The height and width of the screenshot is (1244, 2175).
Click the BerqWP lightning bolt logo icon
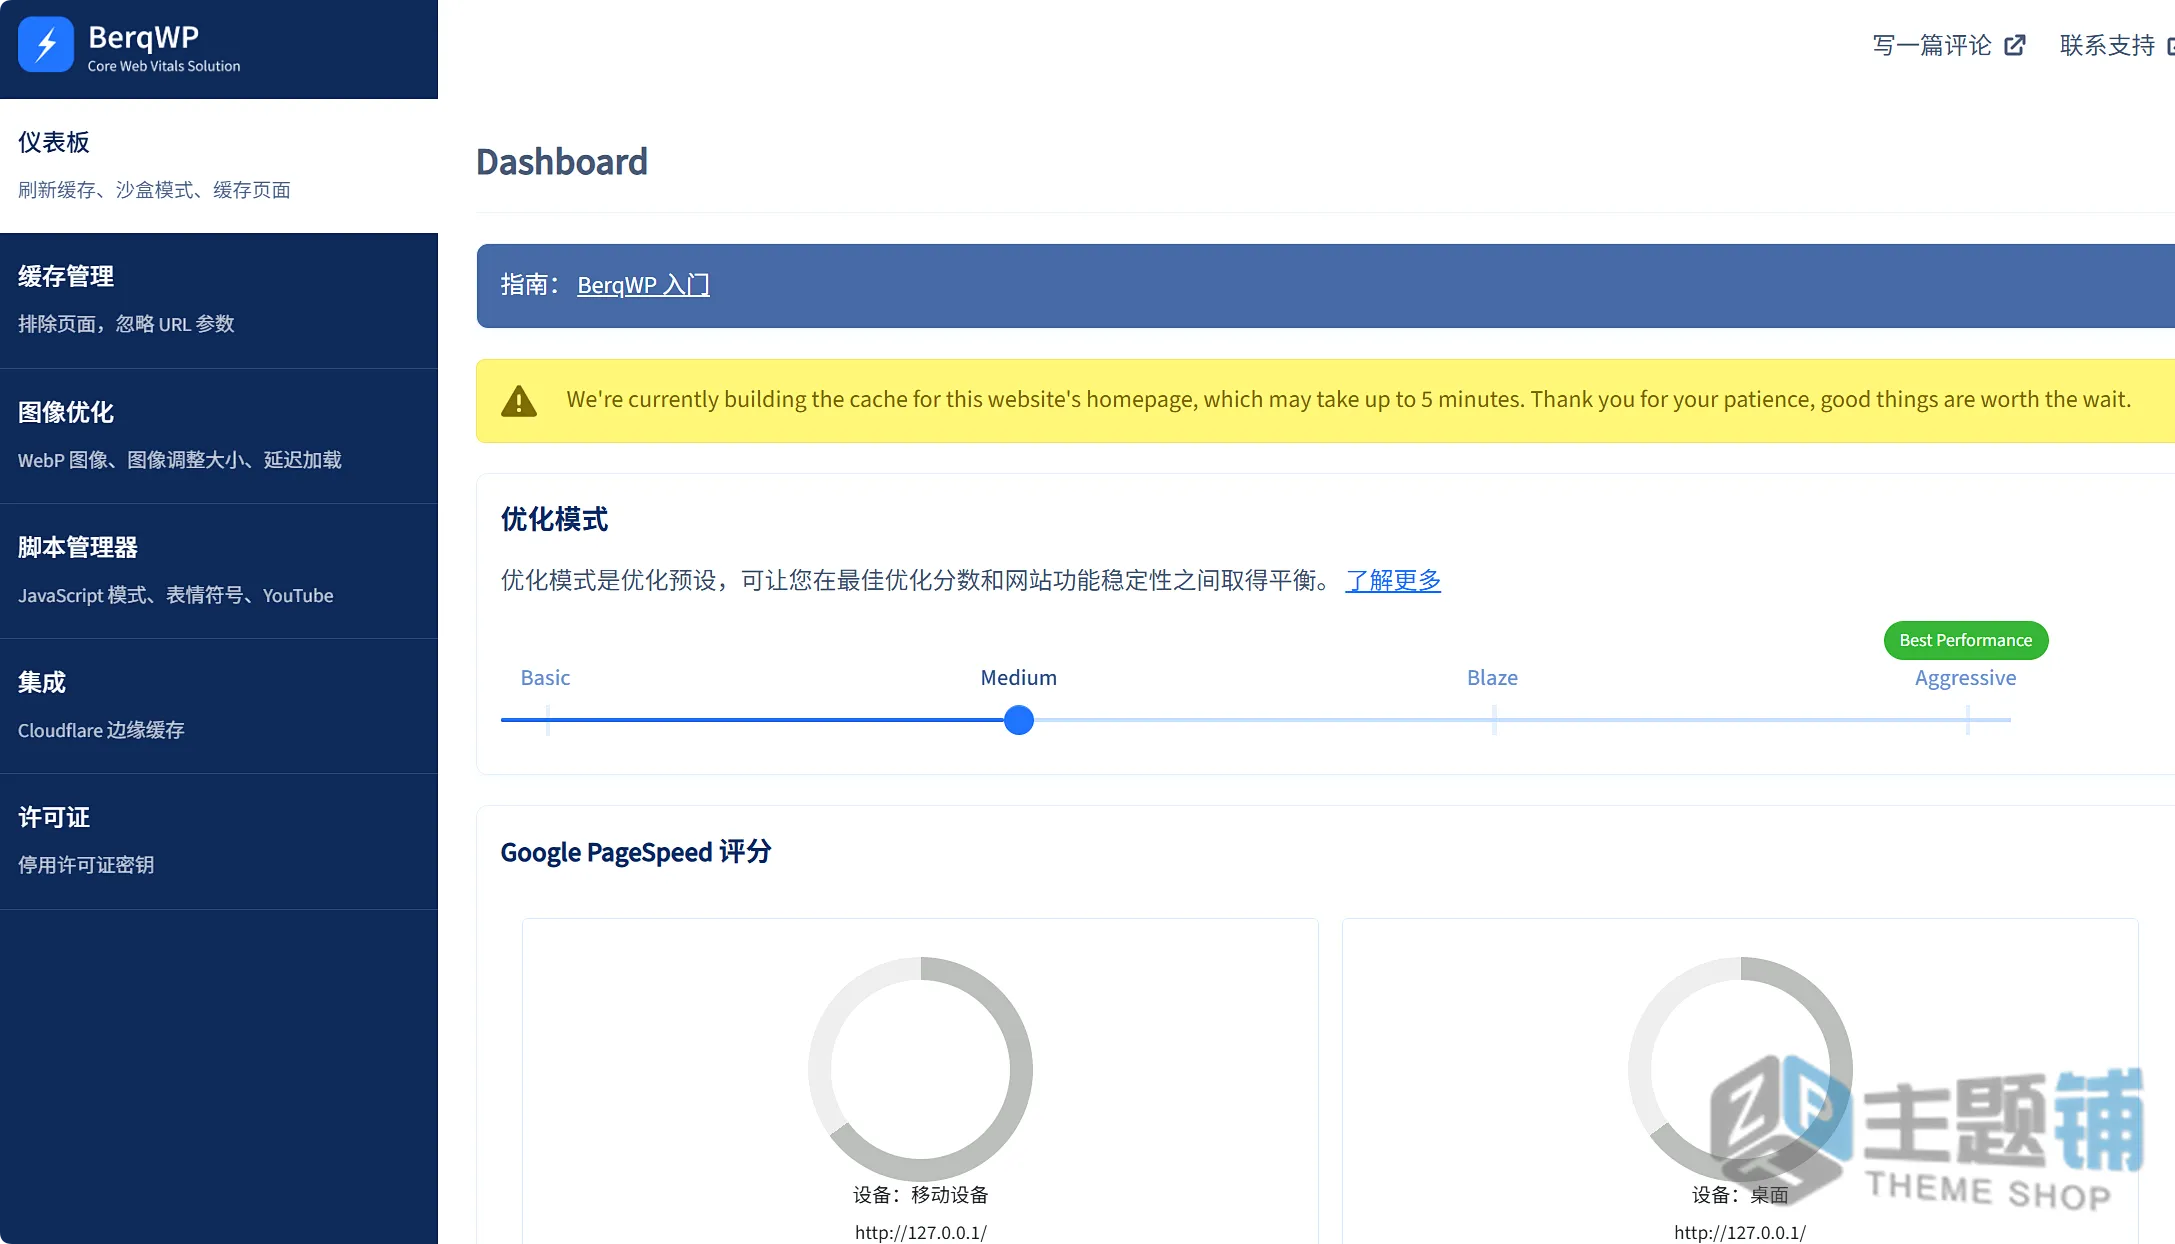click(x=46, y=45)
